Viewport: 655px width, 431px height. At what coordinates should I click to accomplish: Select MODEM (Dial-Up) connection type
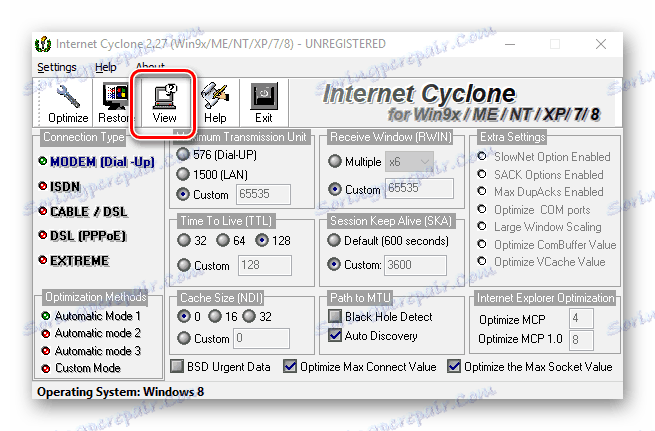coord(96,162)
